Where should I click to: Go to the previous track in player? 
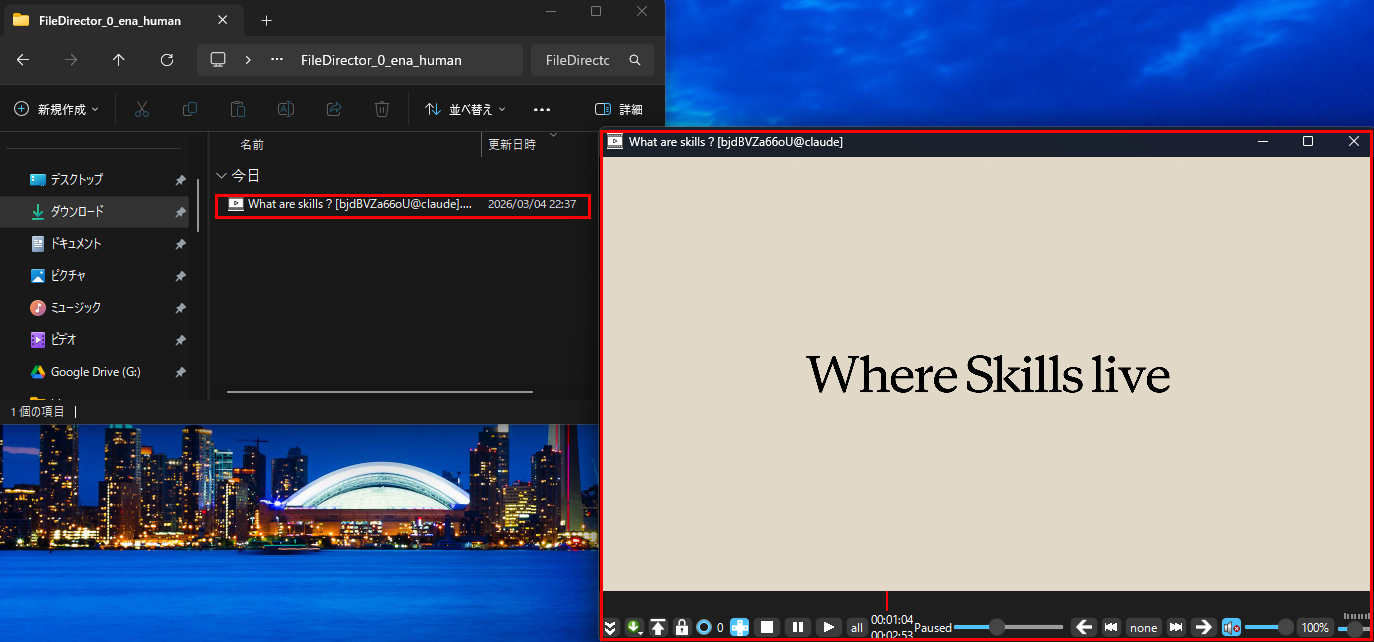[x=1110, y=627]
